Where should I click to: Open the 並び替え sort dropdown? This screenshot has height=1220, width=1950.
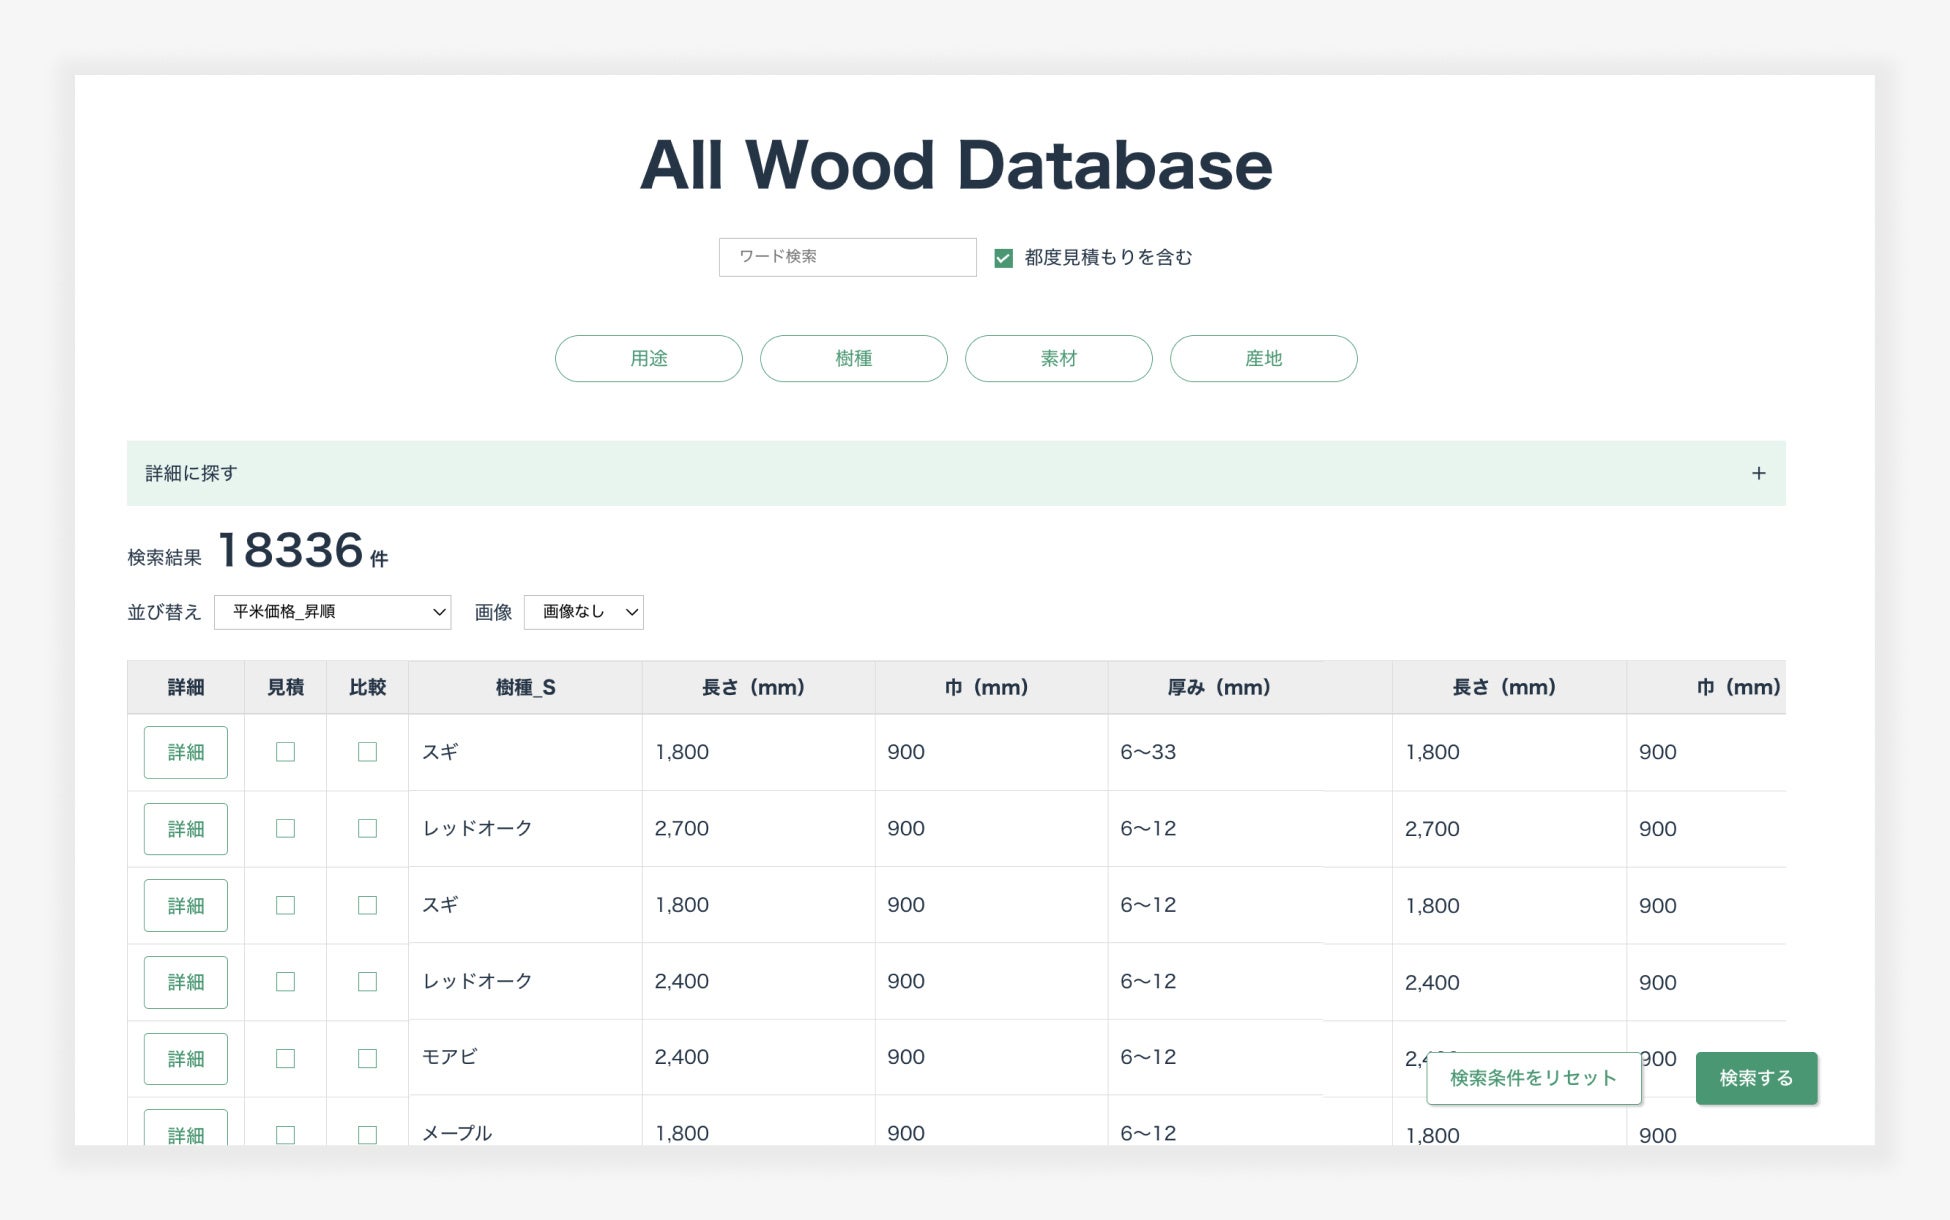[332, 612]
